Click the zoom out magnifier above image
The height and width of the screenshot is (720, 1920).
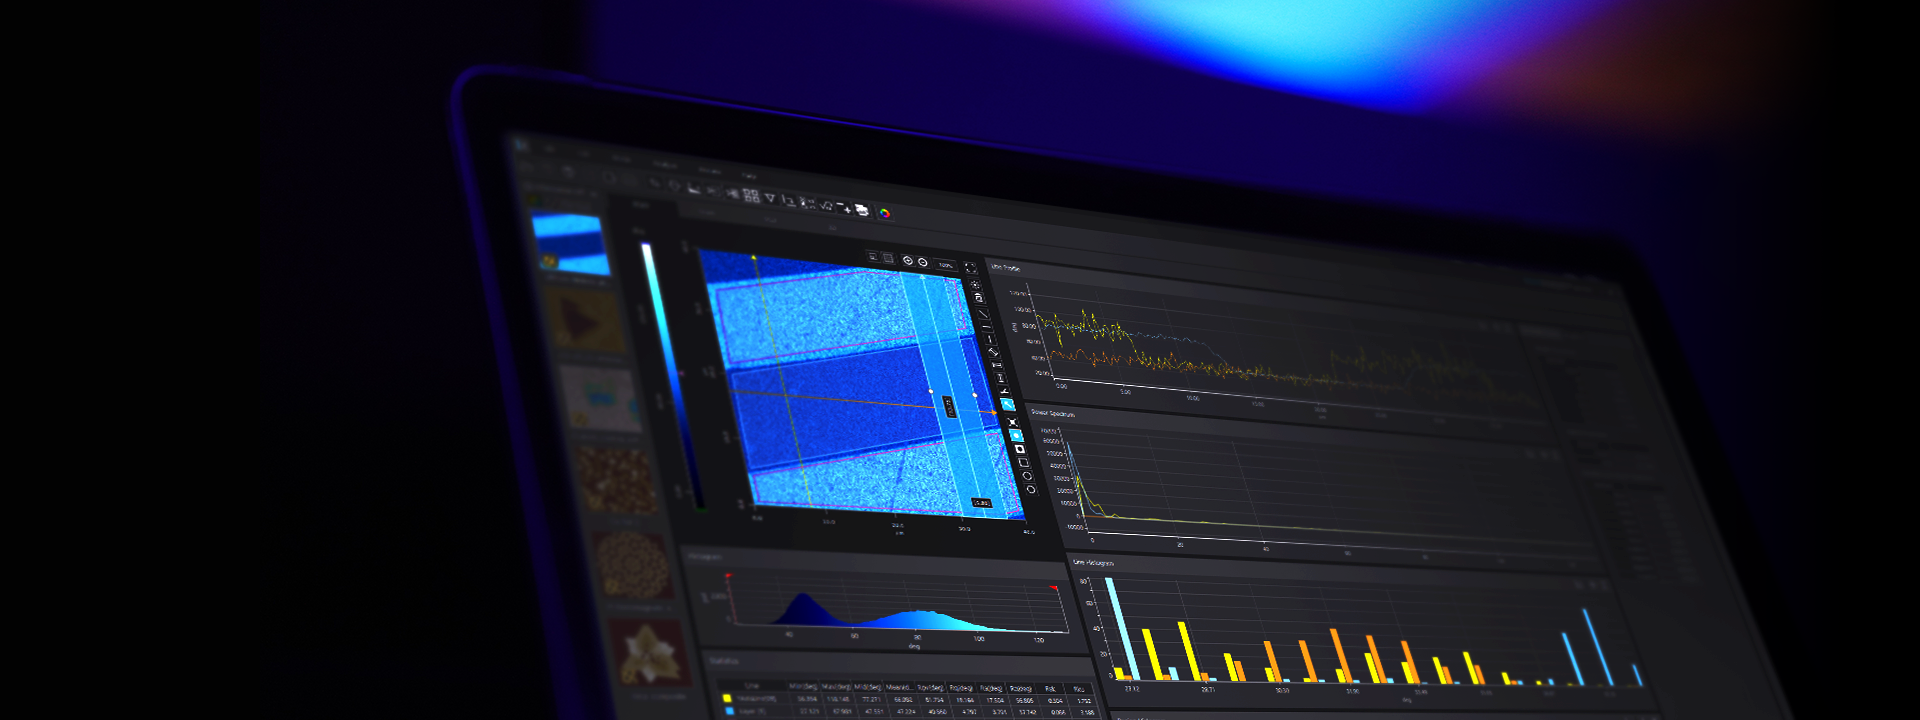[923, 261]
